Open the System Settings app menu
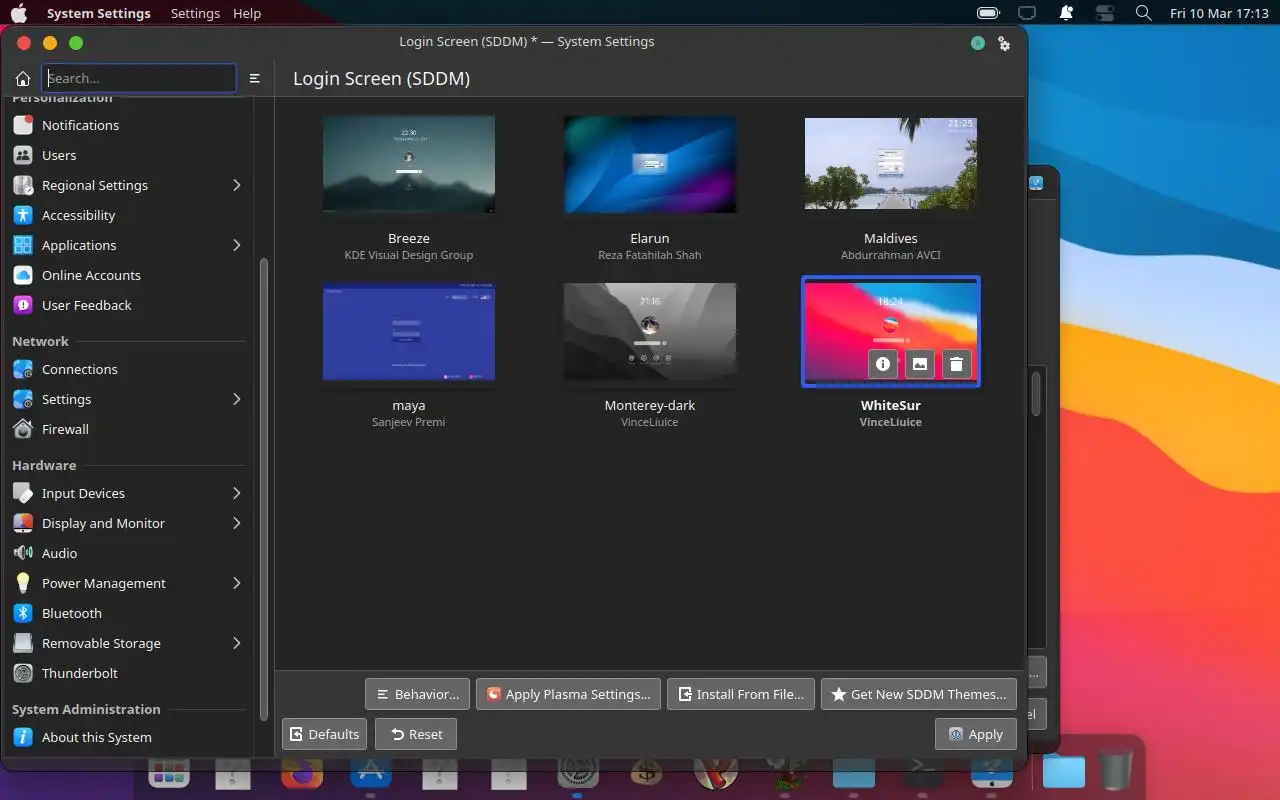The height and width of the screenshot is (800, 1280). tap(99, 13)
